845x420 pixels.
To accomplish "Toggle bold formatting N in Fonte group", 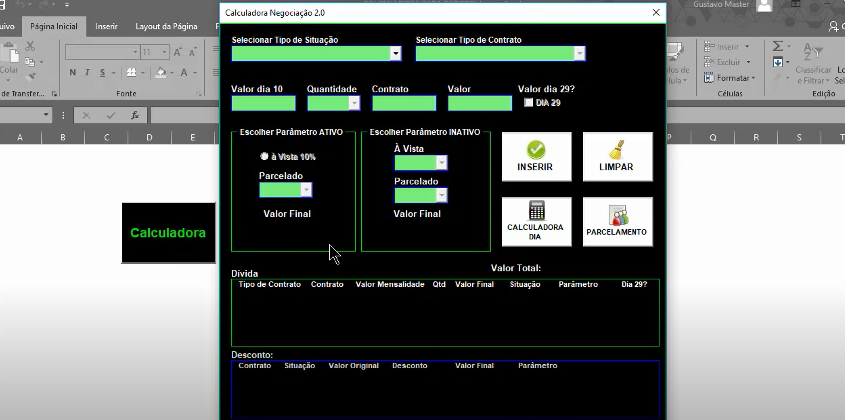I will pos(73,72).
